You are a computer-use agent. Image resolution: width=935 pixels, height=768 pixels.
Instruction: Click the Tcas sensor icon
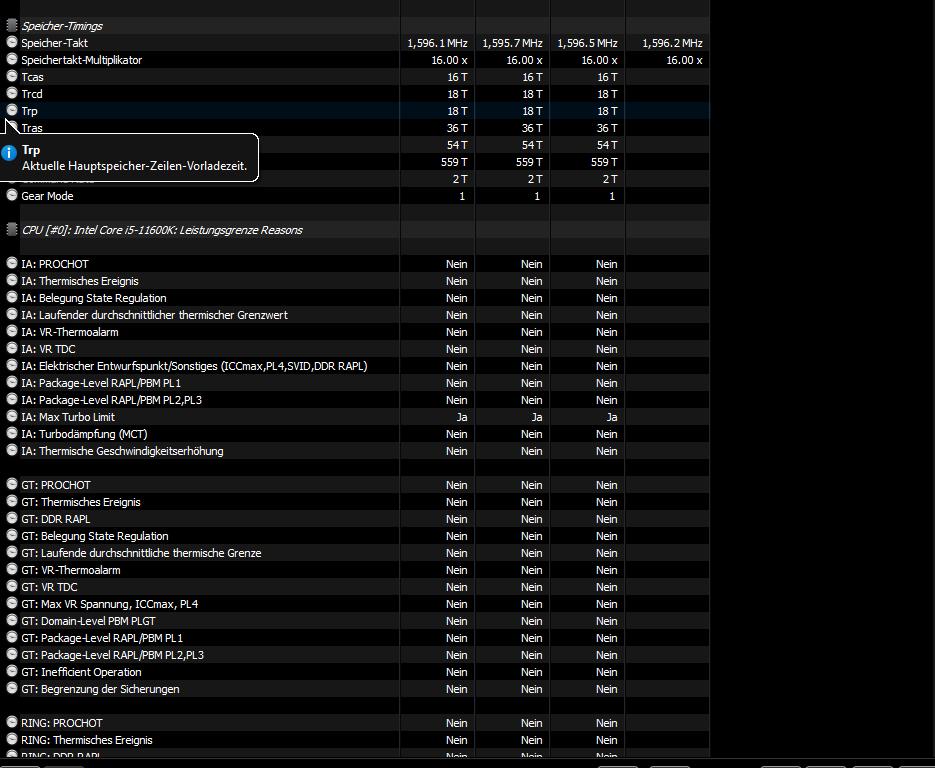pos(12,76)
